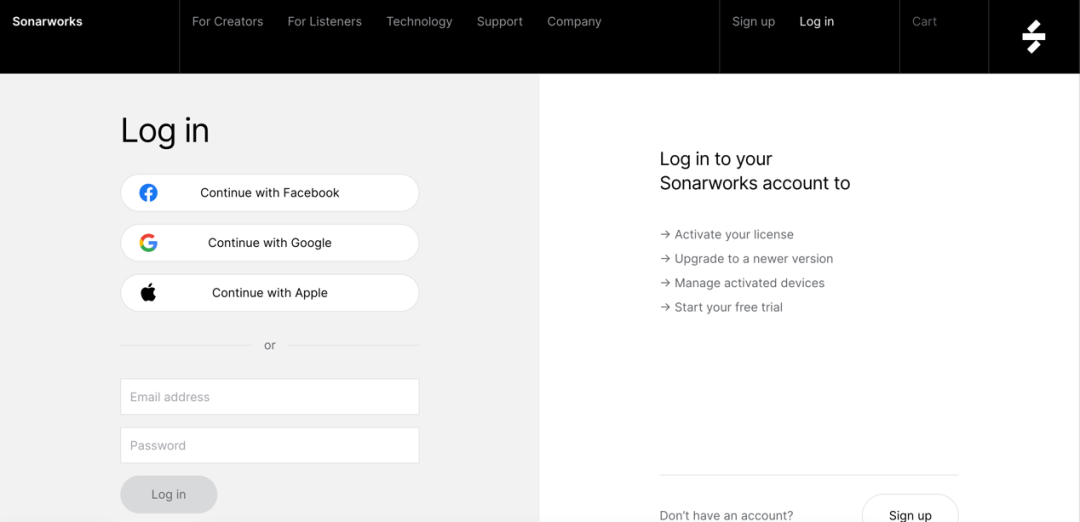Open the For Creators menu

[227, 22]
